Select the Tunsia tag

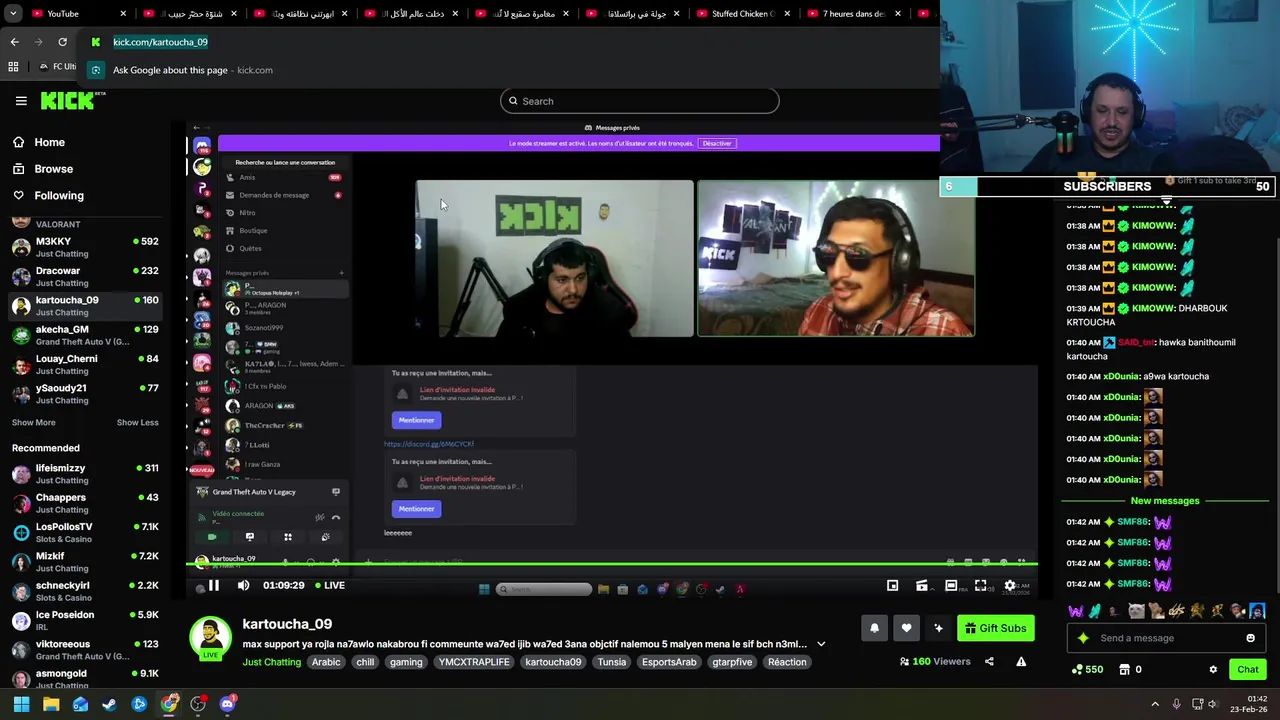611,662
